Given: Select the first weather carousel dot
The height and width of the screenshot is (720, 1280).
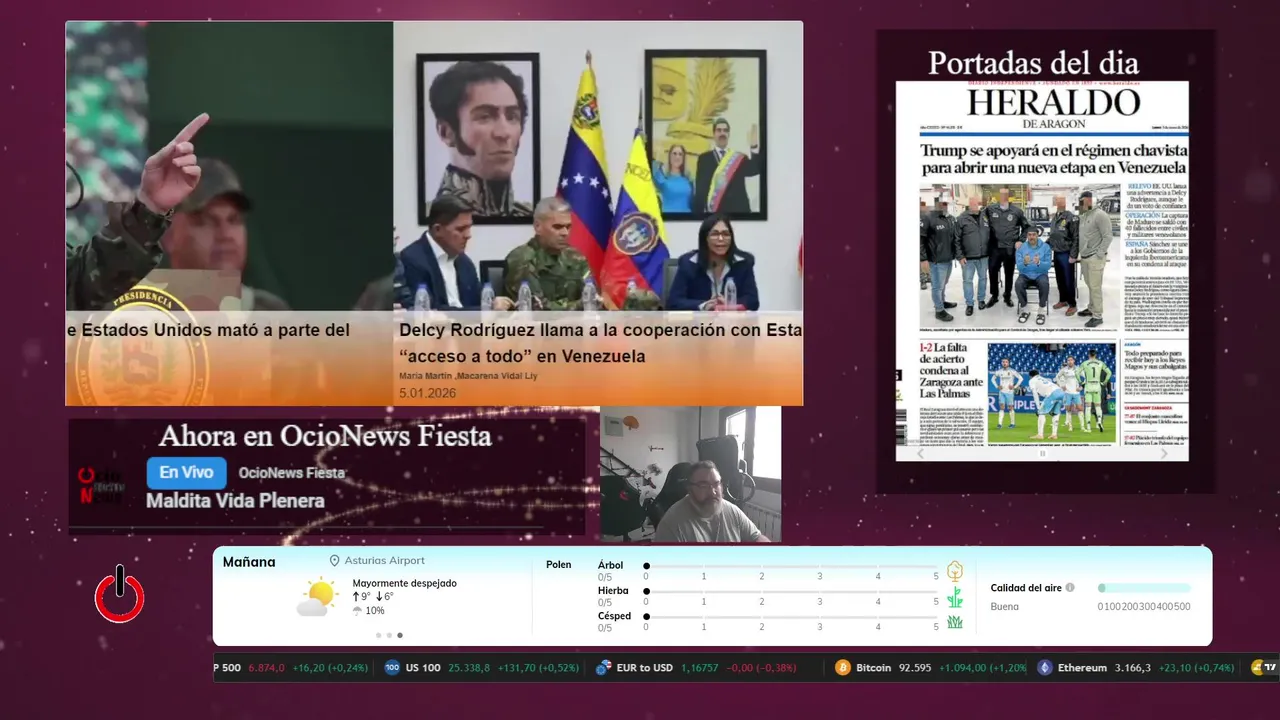Looking at the screenshot, I should pos(378,635).
